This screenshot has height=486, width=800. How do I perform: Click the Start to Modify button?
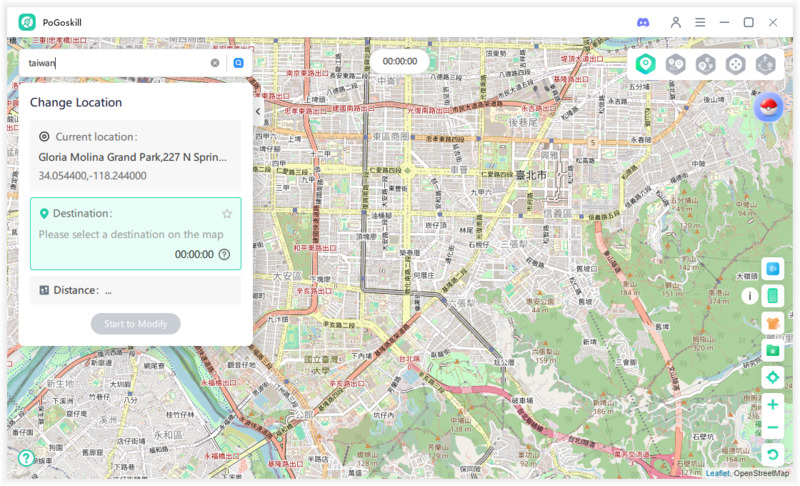pos(136,324)
